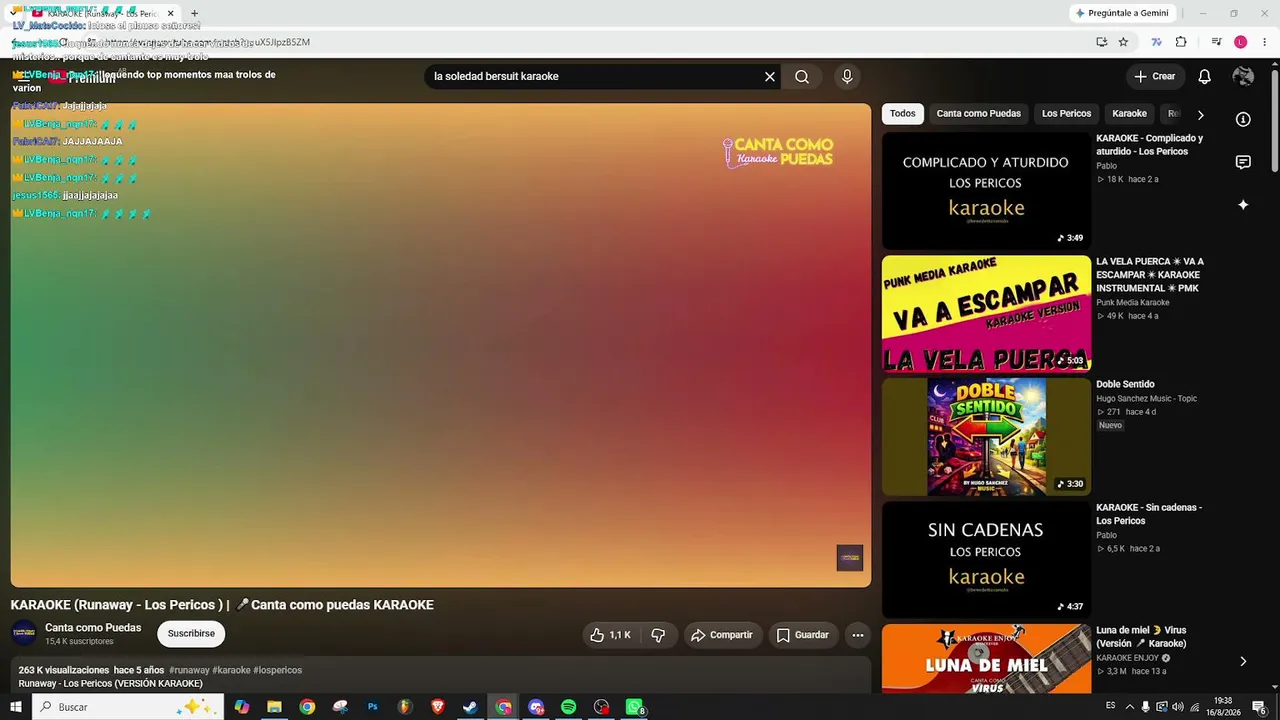This screenshot has width=1280, height=720.
Task: Open the comments panel icon on right sidebar
Action: pos(1243,162)
